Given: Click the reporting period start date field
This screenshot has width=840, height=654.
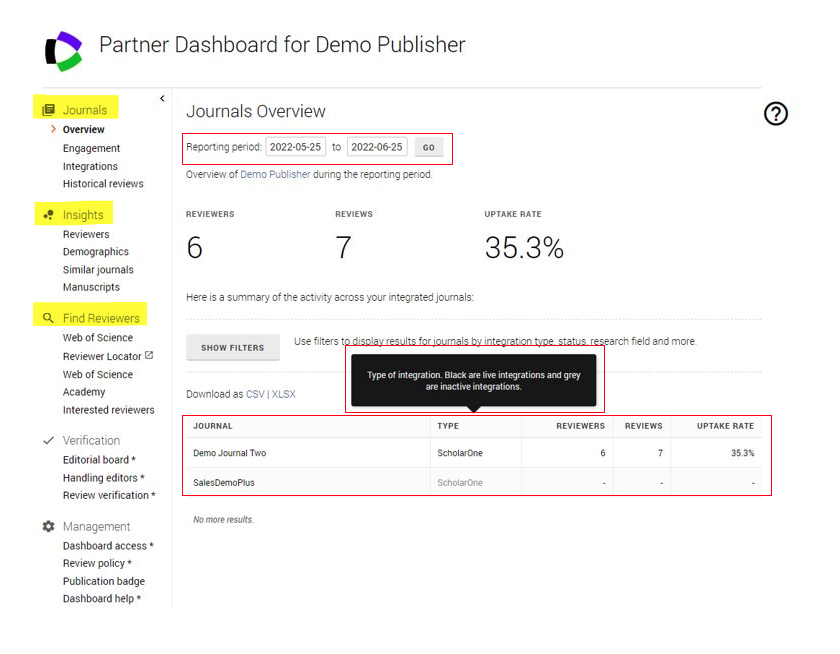Looking at the screenshot, I should point(295,147).
